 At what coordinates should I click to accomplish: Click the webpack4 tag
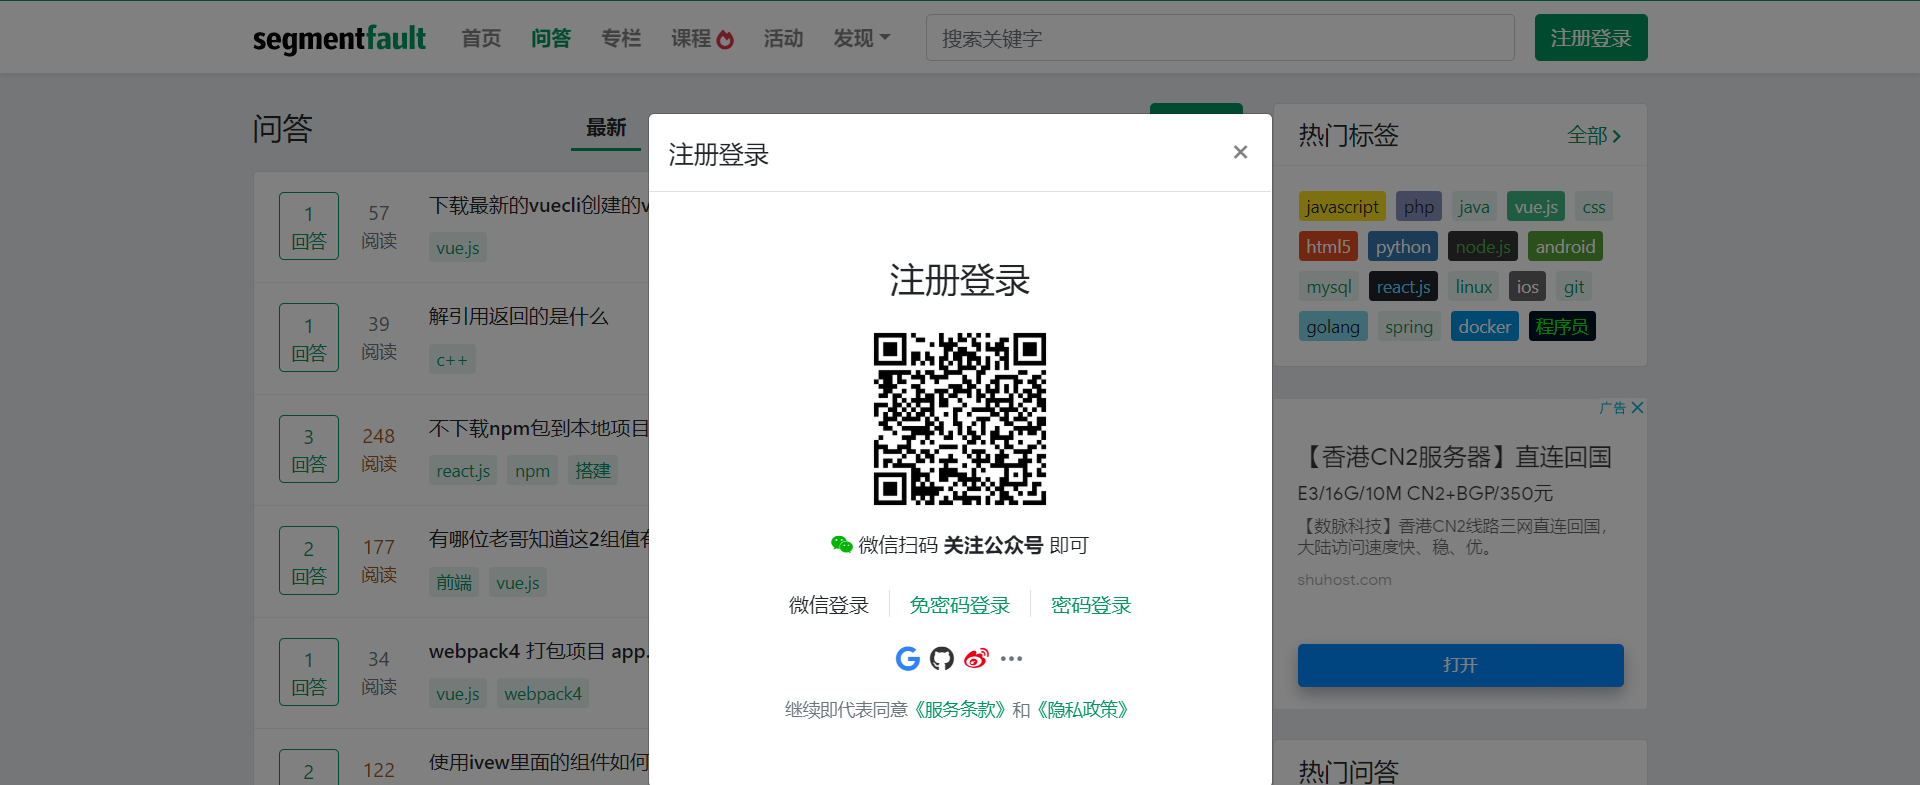(x=543, y=694)
